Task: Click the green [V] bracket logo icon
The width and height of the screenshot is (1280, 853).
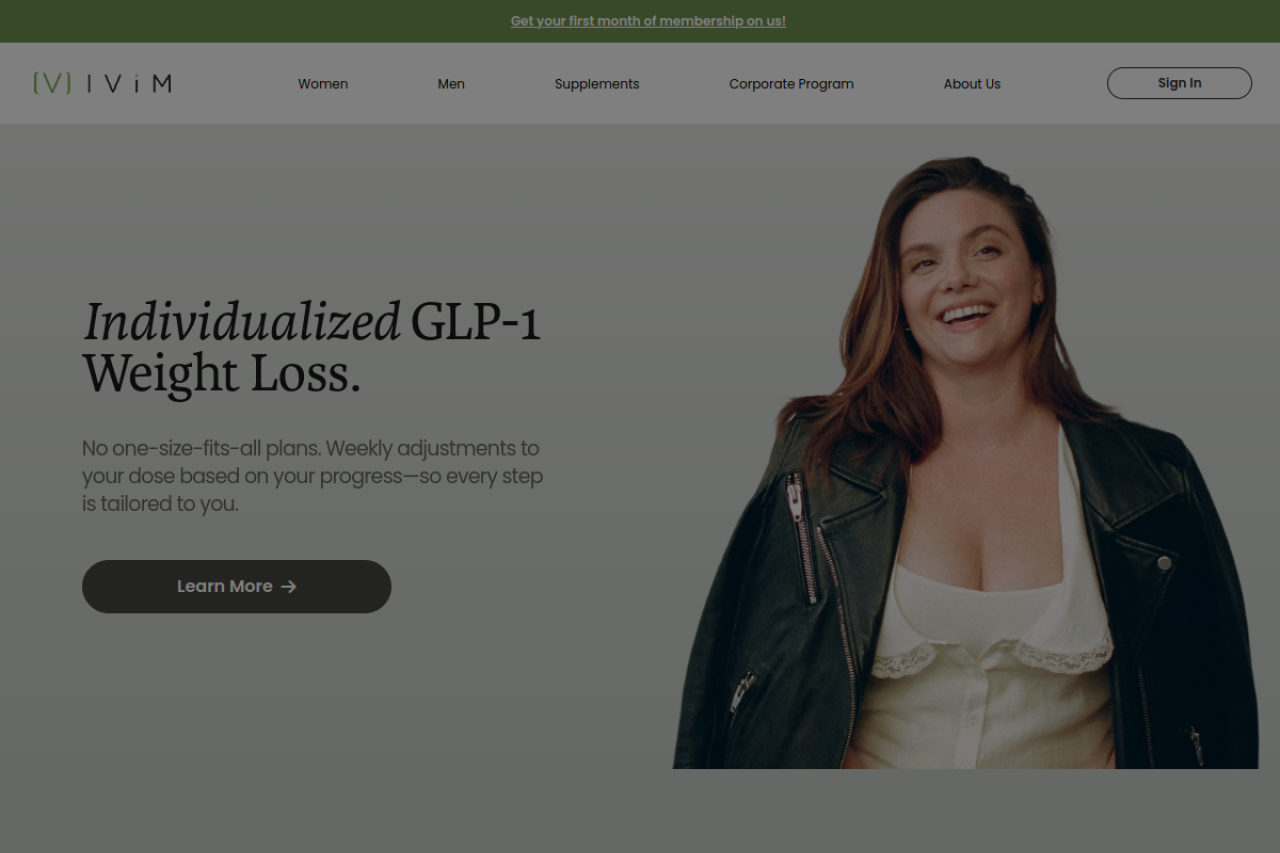Action: 51,83
